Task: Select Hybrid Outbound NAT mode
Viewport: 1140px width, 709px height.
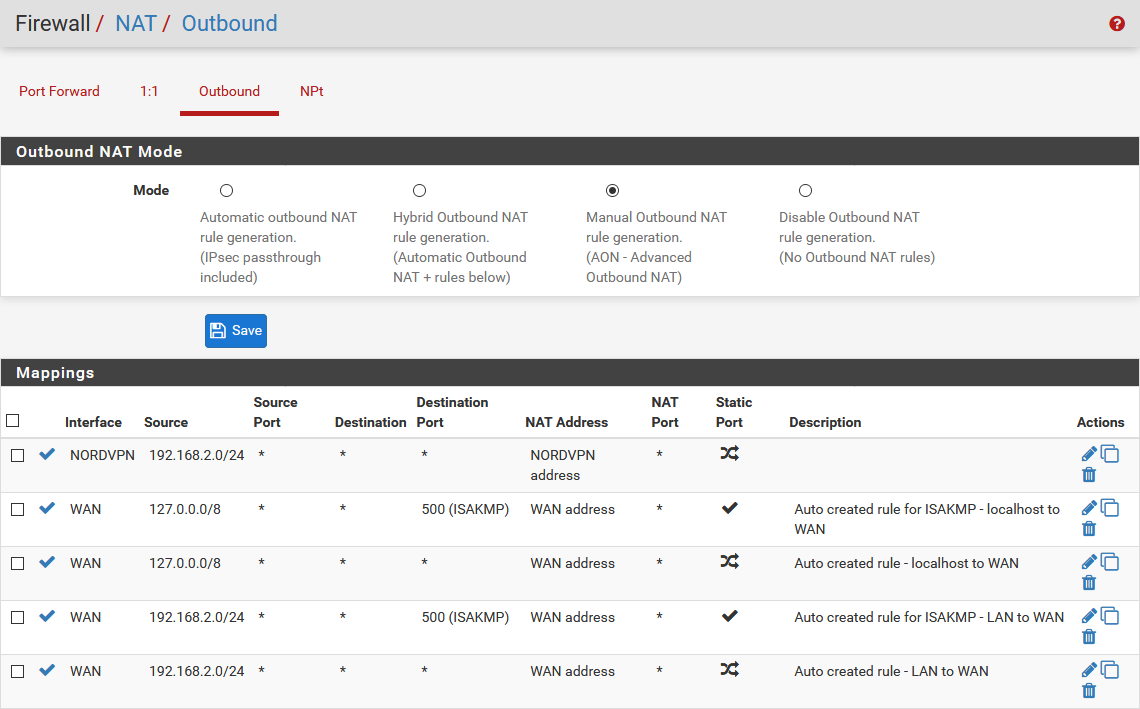Action: tap(419, 191)
